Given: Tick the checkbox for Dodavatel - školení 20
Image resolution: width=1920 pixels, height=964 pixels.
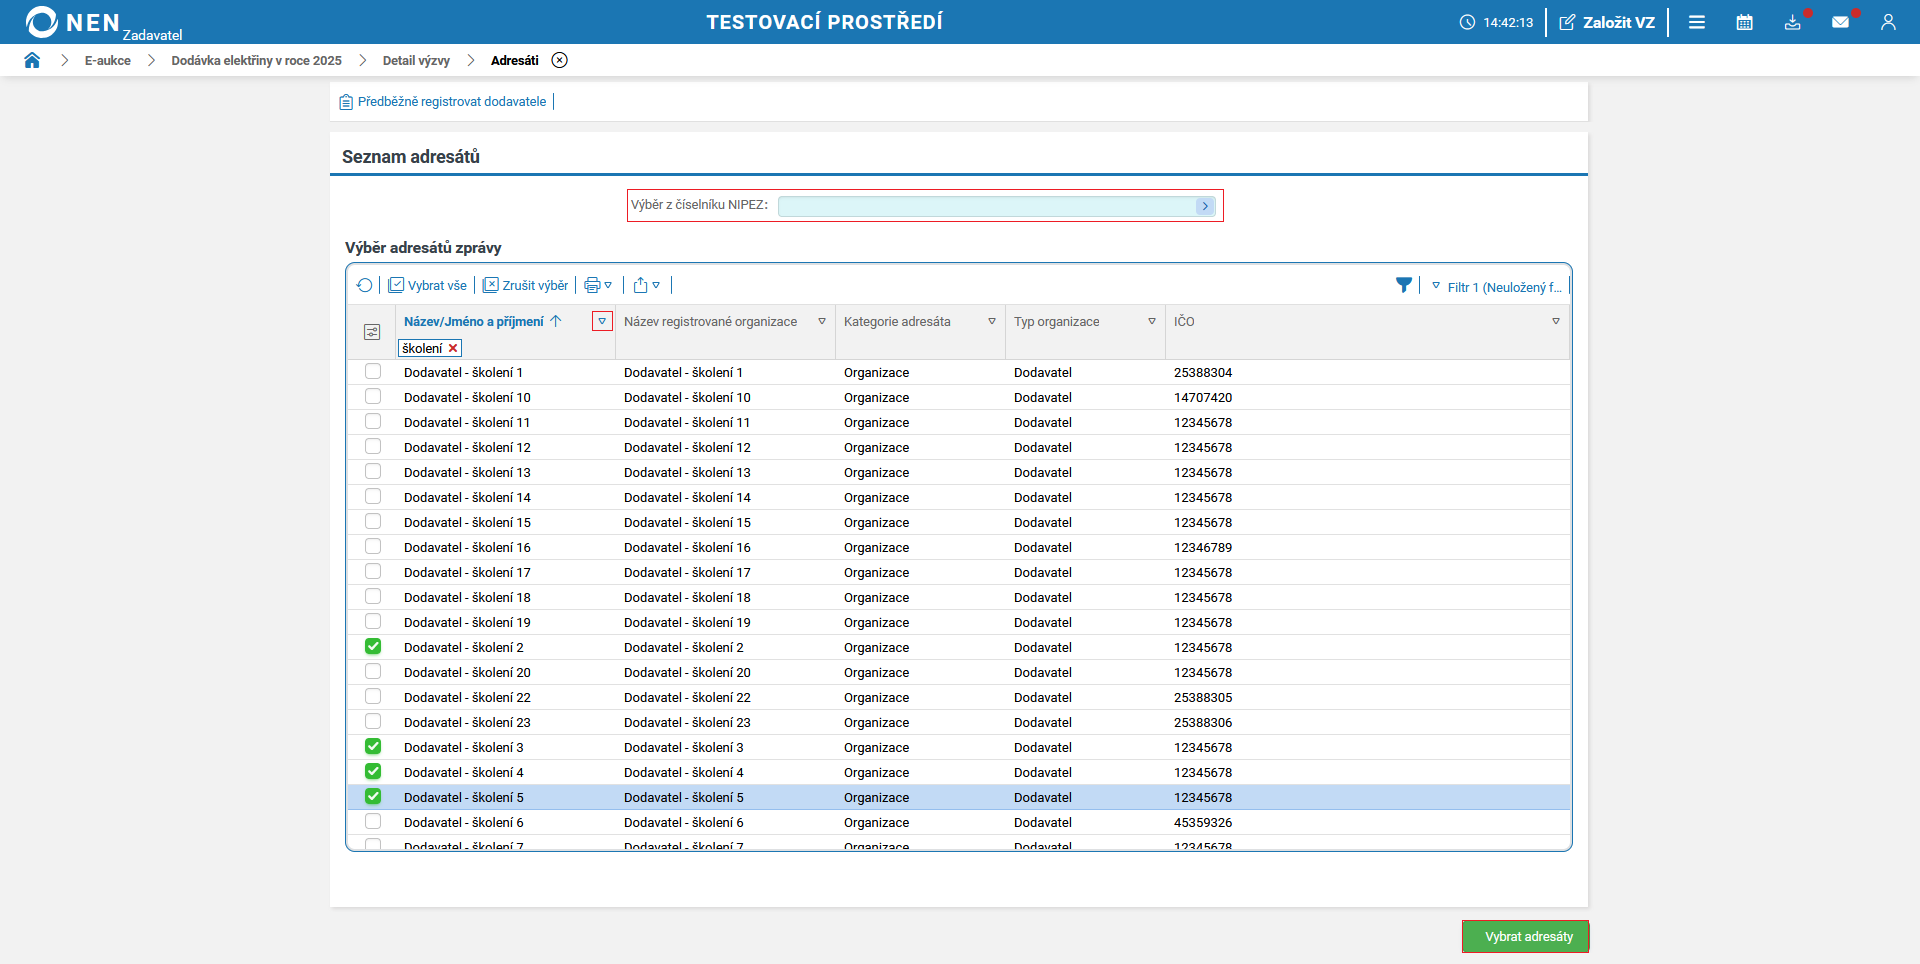Looking at the screenshot, I should click(373, 672).
